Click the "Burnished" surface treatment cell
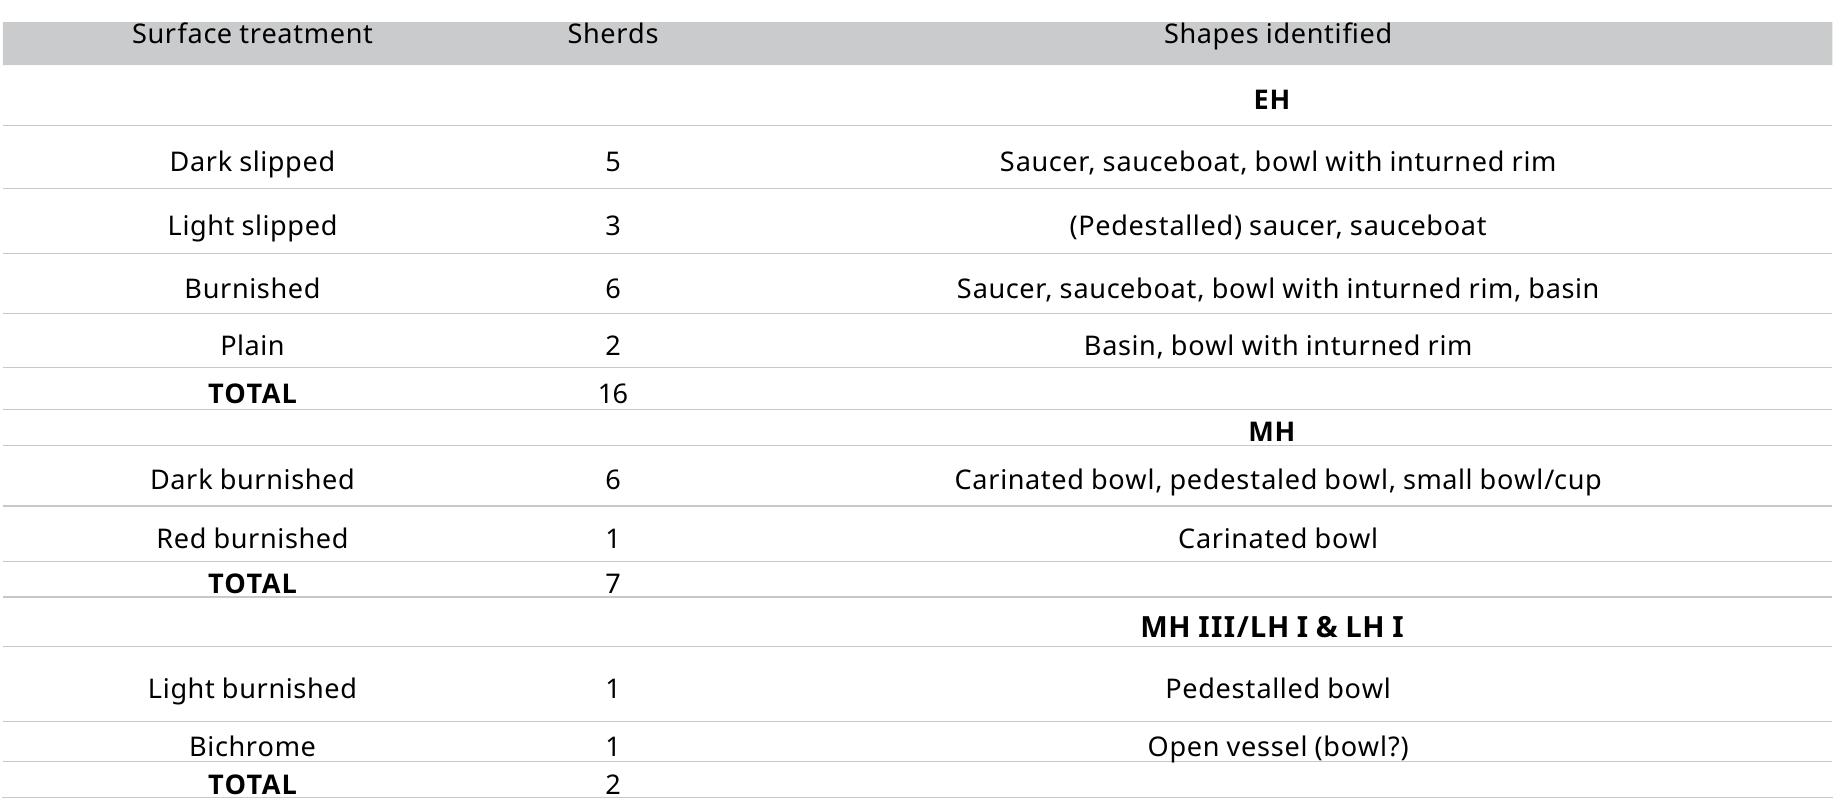1840x802 pixels. 252,289
